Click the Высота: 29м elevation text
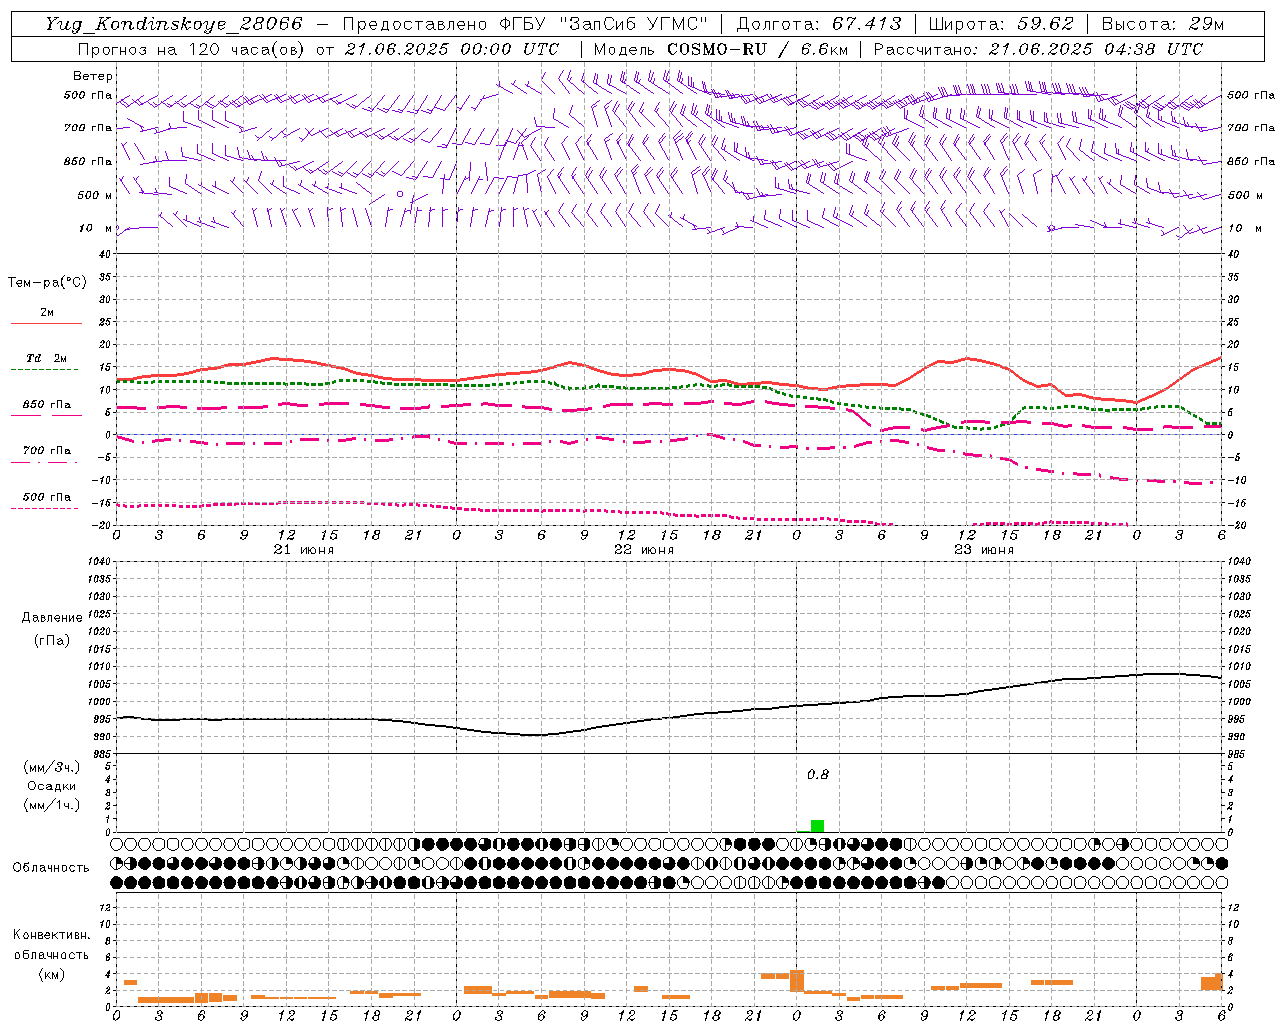Image resolution: width=1280 pixels, height=1024 pixels. coord(1162,24)
